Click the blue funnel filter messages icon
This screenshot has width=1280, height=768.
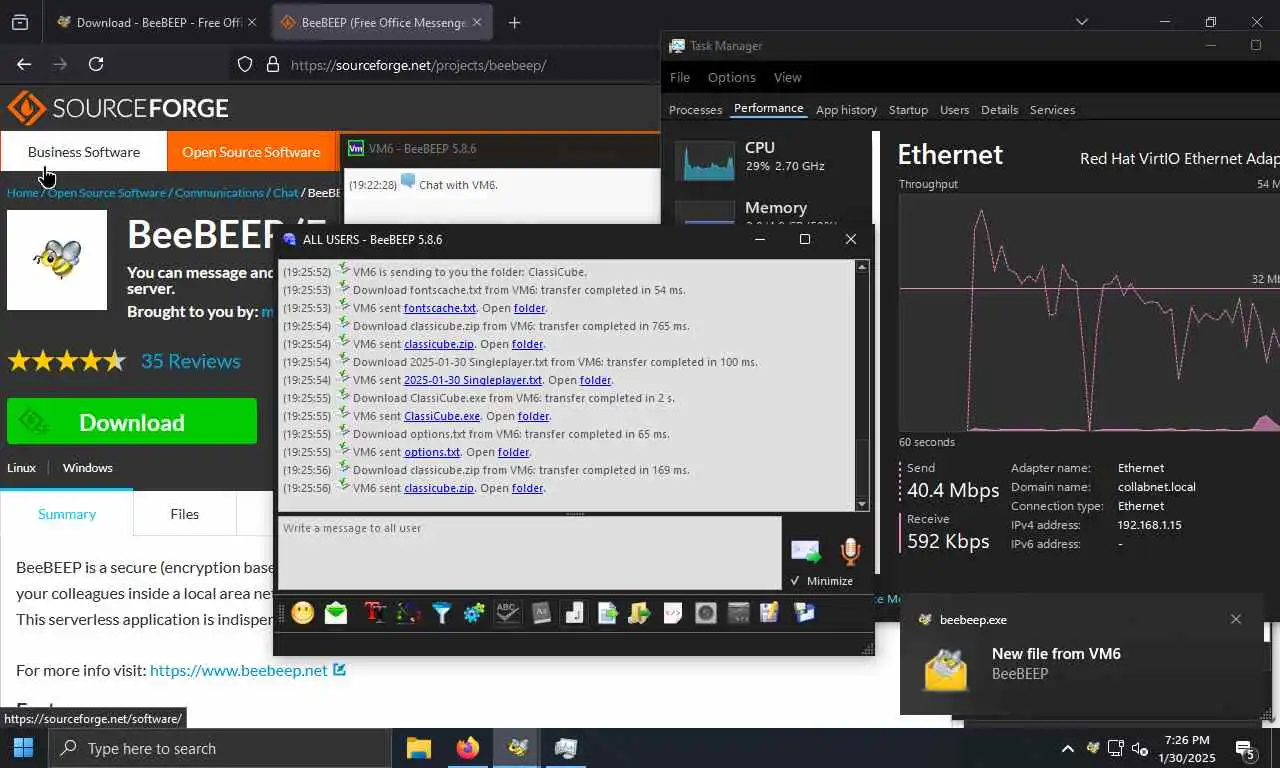click(x=441, y=613)
